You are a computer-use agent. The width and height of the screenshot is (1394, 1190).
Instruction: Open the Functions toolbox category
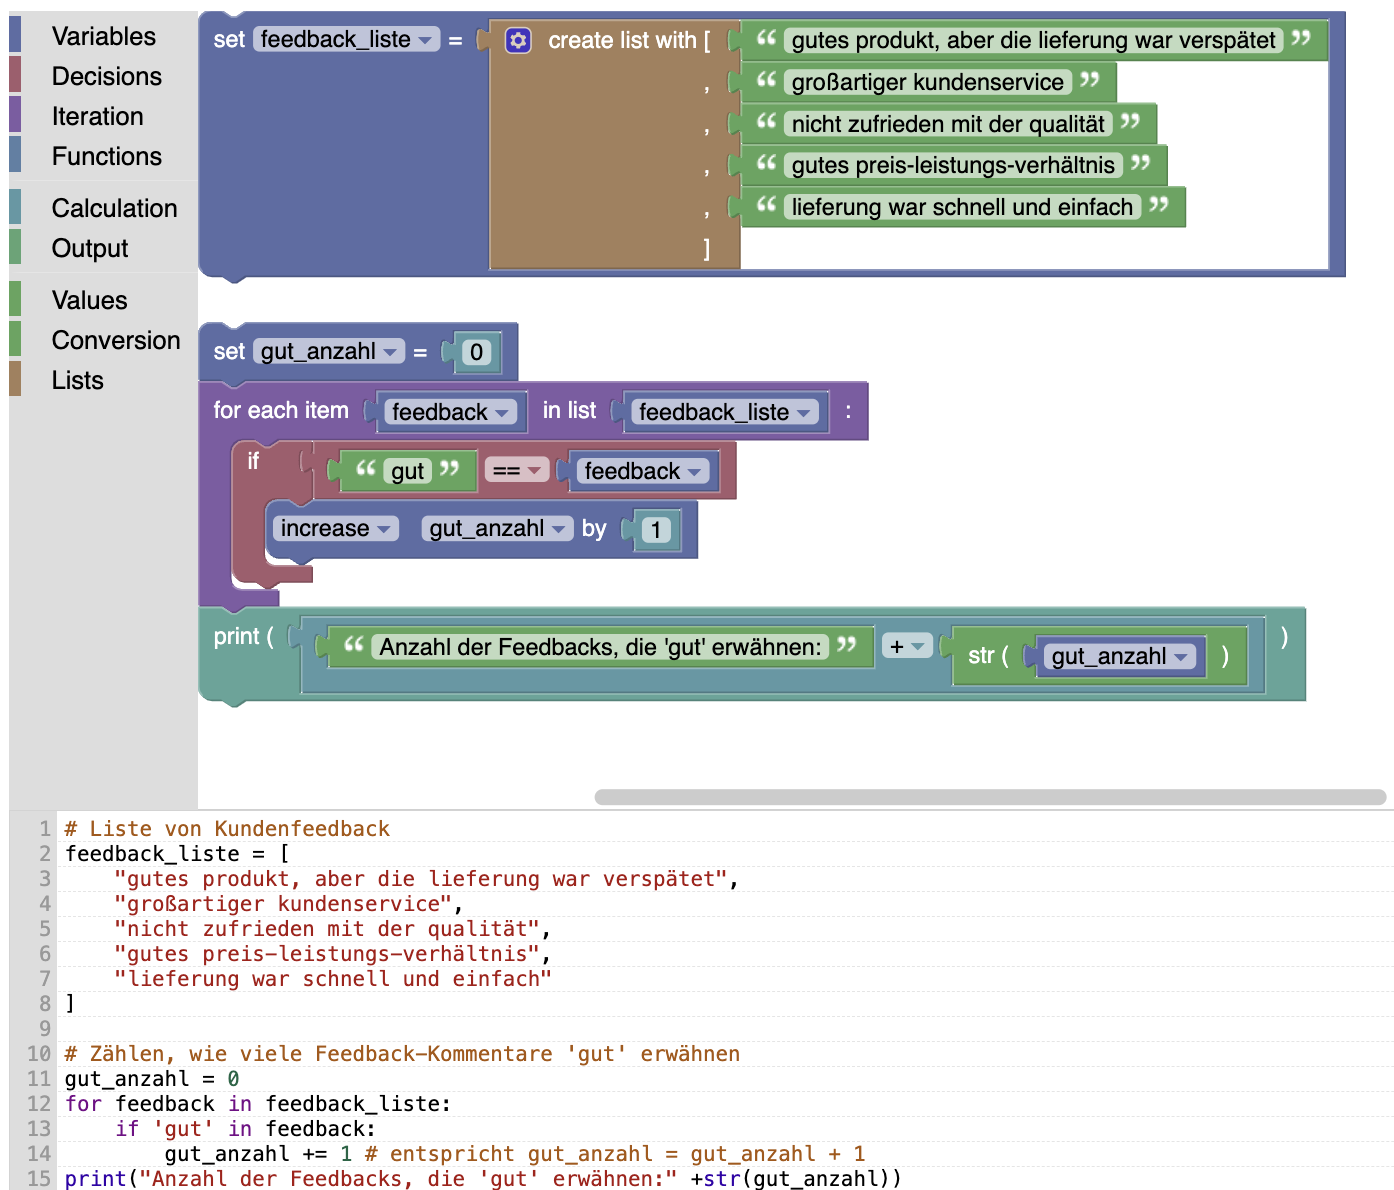106,156
